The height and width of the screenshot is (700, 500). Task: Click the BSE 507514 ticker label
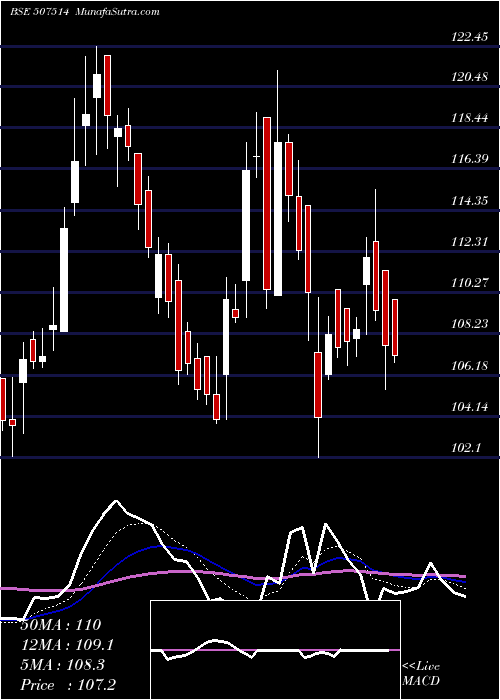tap(40, 12)
